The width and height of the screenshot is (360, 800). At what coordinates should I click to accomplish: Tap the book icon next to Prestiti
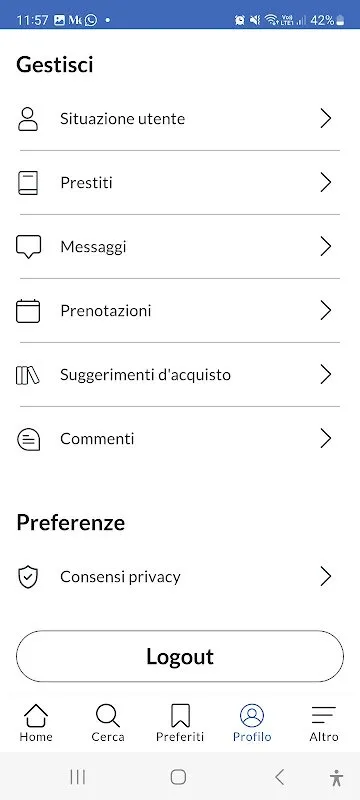click(28, 183)
